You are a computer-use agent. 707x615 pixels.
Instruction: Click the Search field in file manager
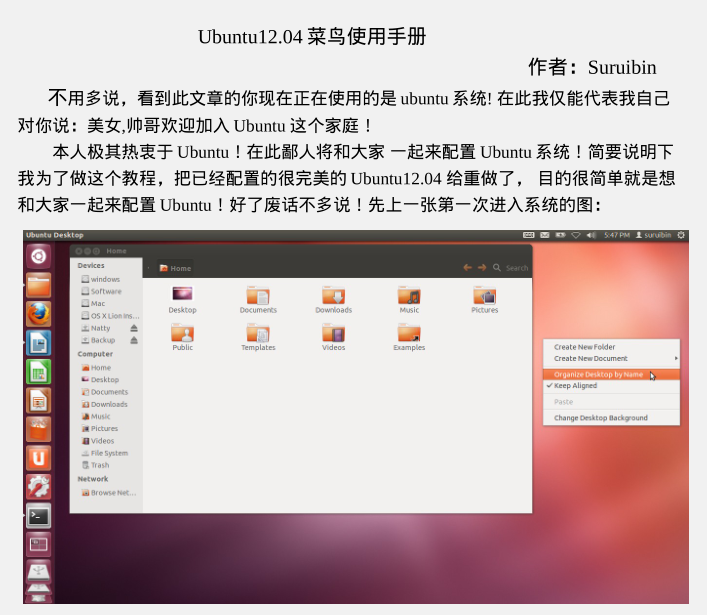517,268
